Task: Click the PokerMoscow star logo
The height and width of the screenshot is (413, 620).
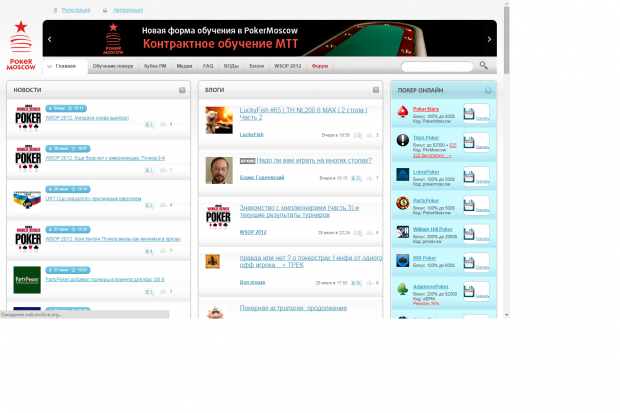Action: (x=21, y=45)
